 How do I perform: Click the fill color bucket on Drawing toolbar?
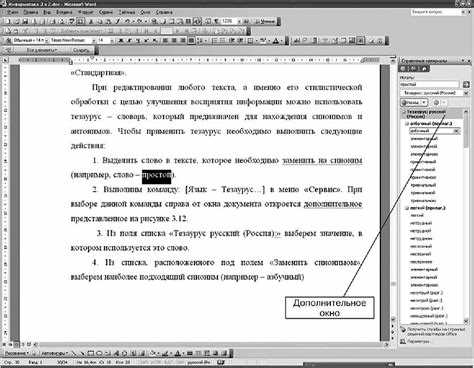pos(152,353)
